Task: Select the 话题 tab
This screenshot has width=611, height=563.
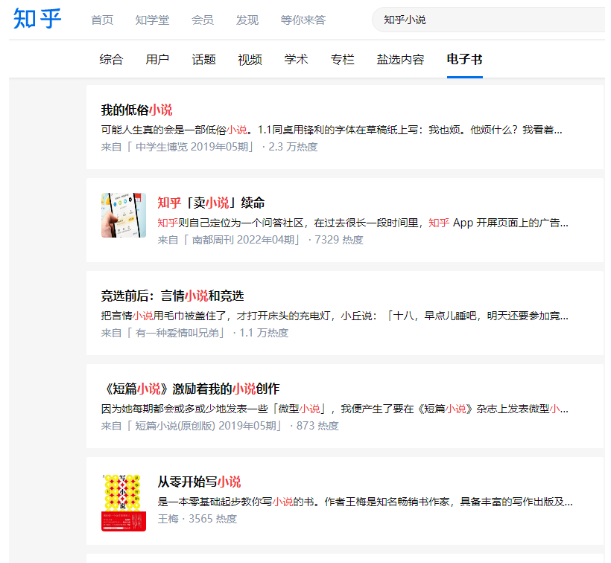Action: click(x=204, y=60)
